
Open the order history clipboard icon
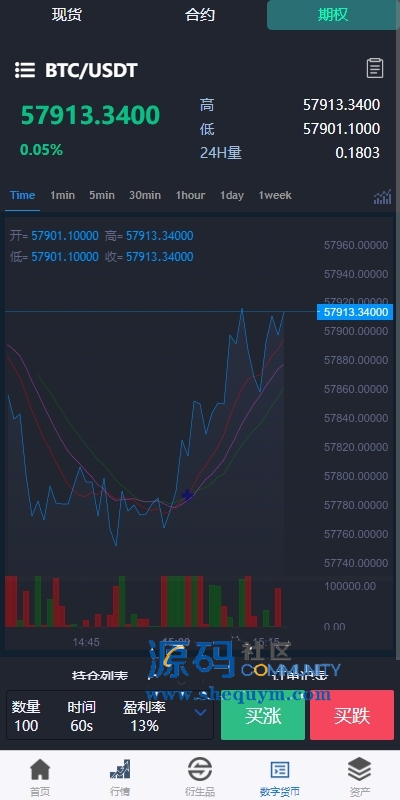pos(374,68)
